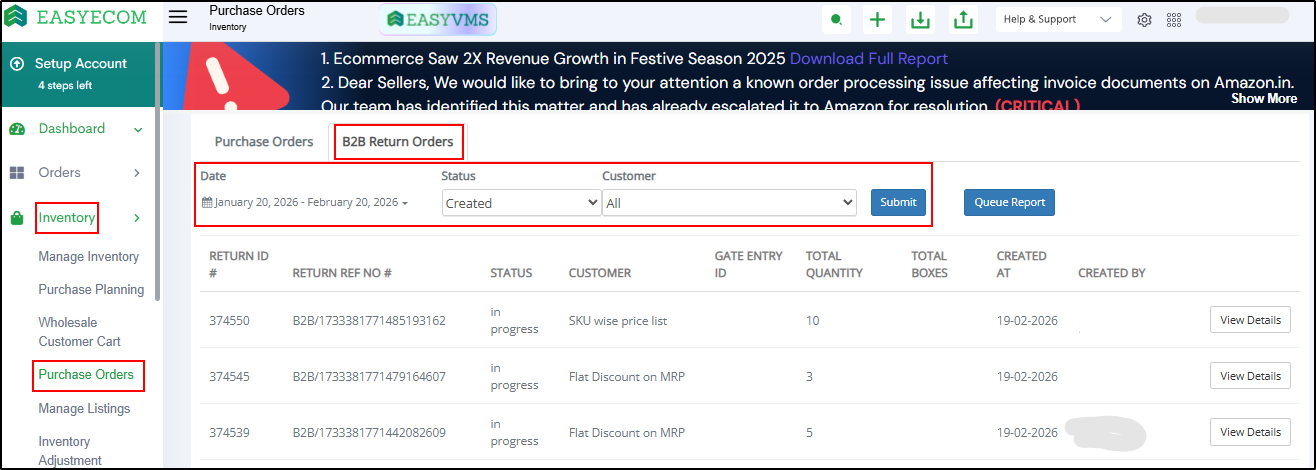The width and height of the screenshot is (1316, 470).
Task: Switch to the Purchase Orders tab
Action: [264, 142]
